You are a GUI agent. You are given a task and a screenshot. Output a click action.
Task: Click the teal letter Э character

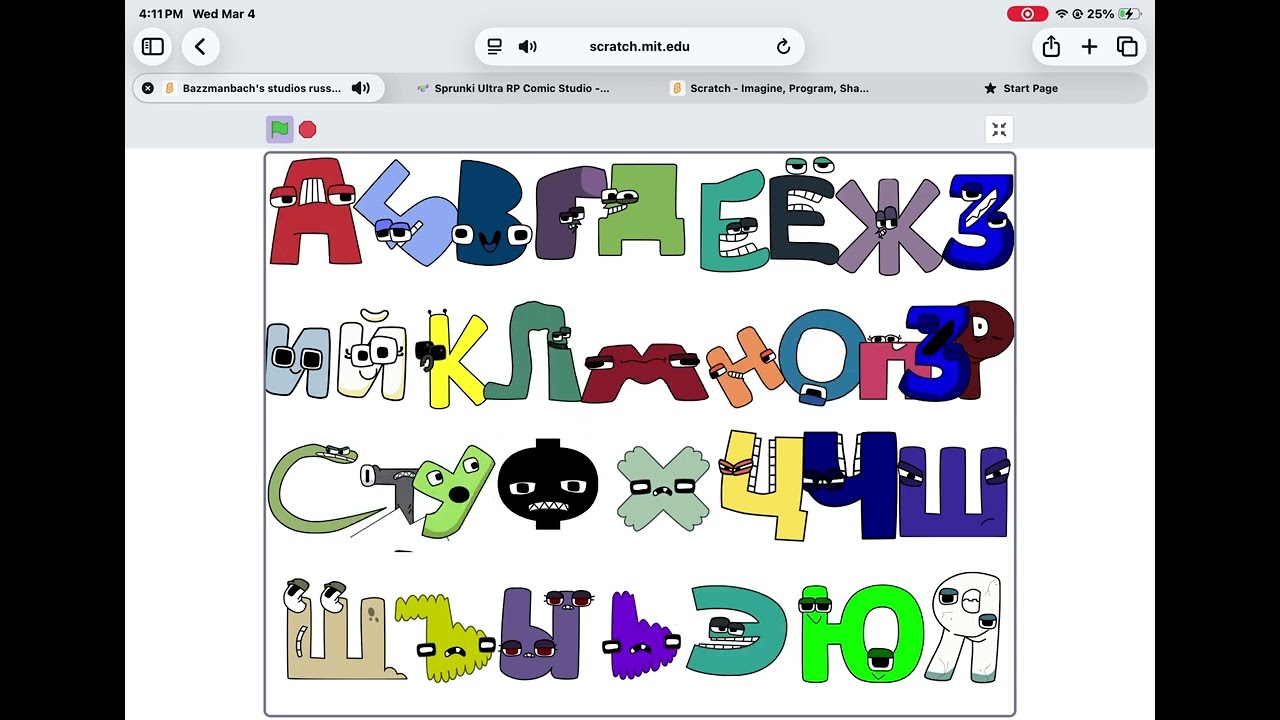tap(736, 630)
